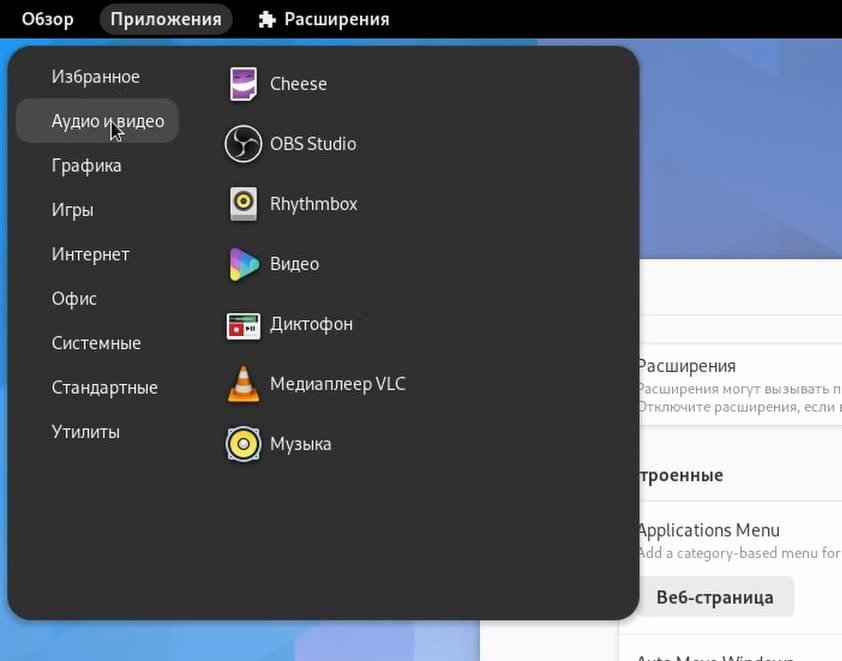Click the puzzle piece Расширения icon

[267, 19]
